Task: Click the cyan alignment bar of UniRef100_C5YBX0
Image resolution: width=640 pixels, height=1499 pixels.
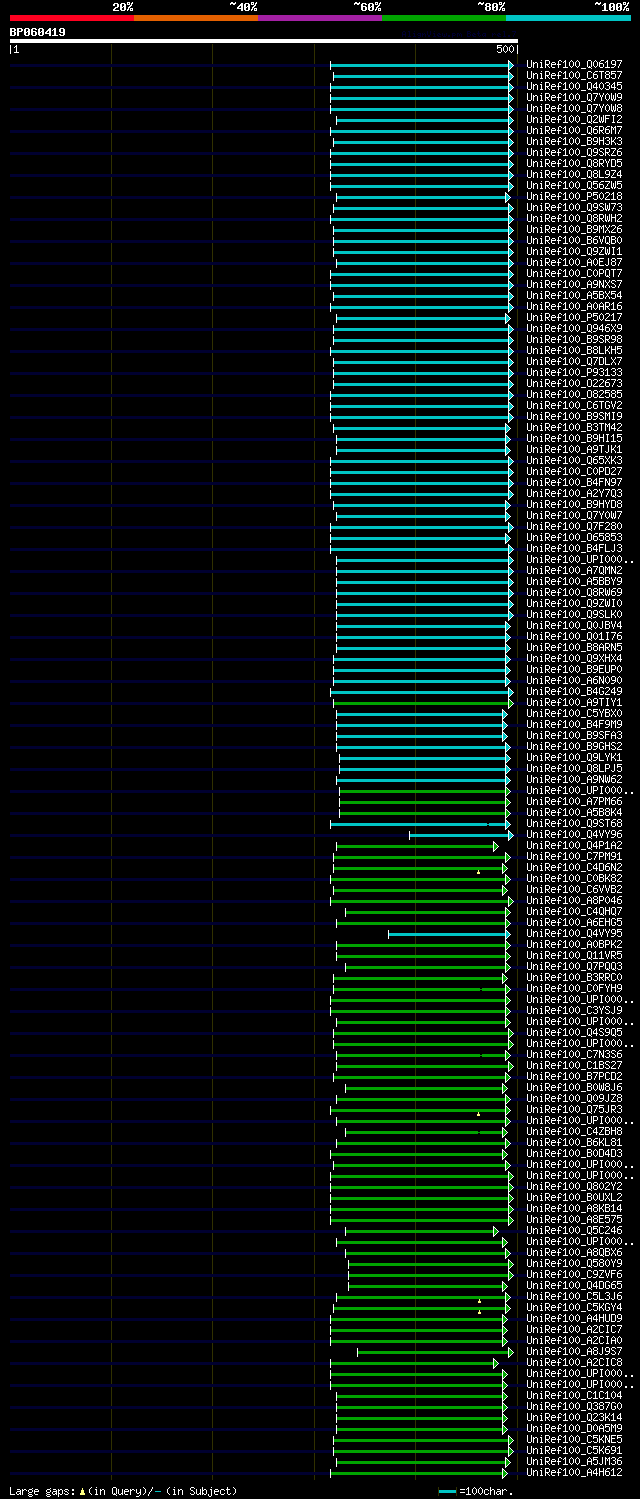Action: [x=421, y=713]
